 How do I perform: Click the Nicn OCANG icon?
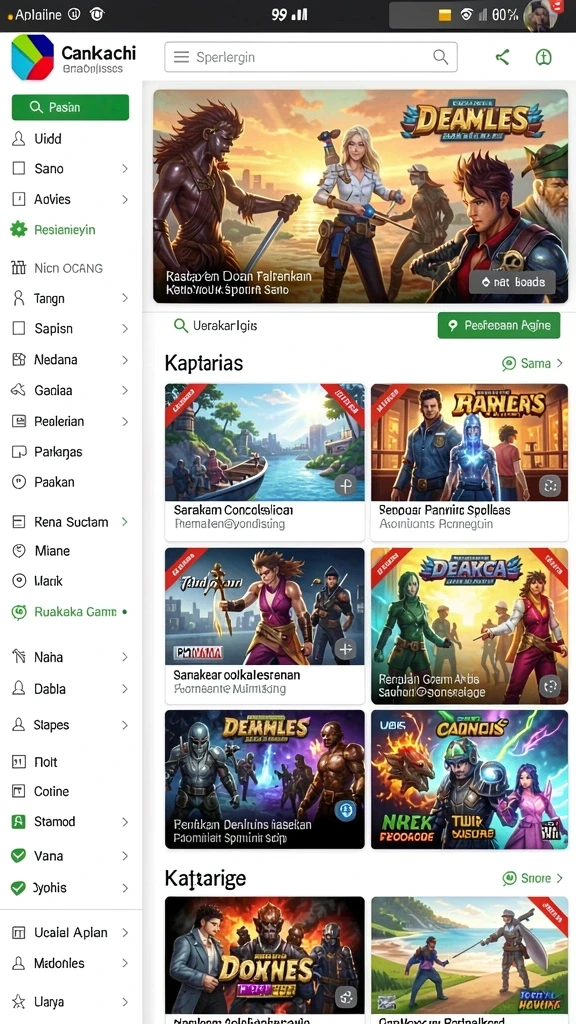19,268
